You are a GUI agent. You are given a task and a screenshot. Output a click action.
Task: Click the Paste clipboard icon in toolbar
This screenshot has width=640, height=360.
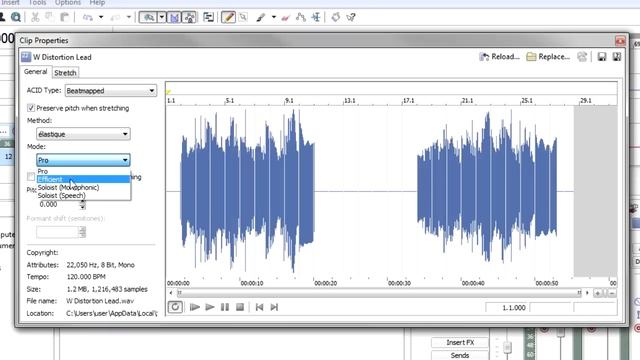[x=64, y=17]
